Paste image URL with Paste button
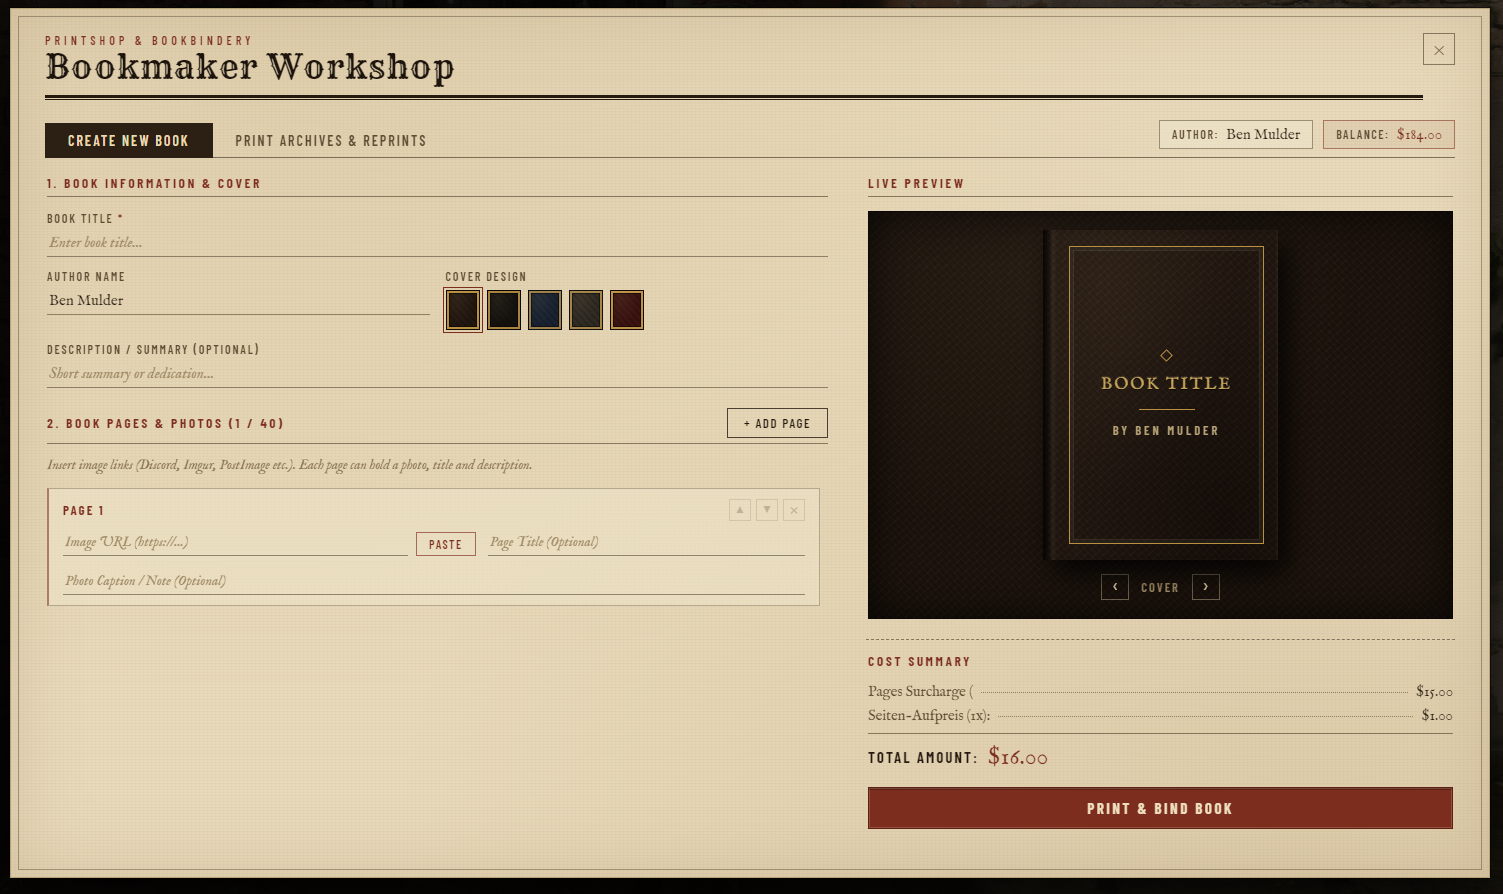The image size is (1503, 894). 446,544
